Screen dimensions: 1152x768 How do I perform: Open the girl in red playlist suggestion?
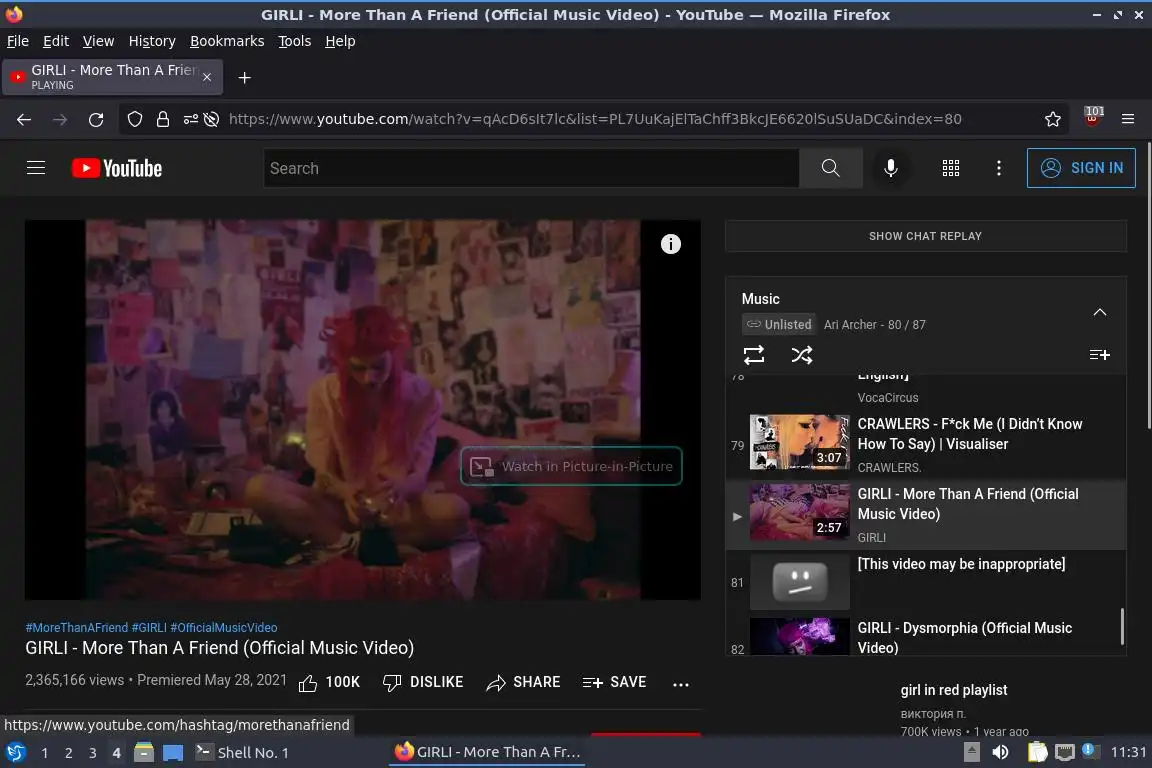(x=954, y=690)
